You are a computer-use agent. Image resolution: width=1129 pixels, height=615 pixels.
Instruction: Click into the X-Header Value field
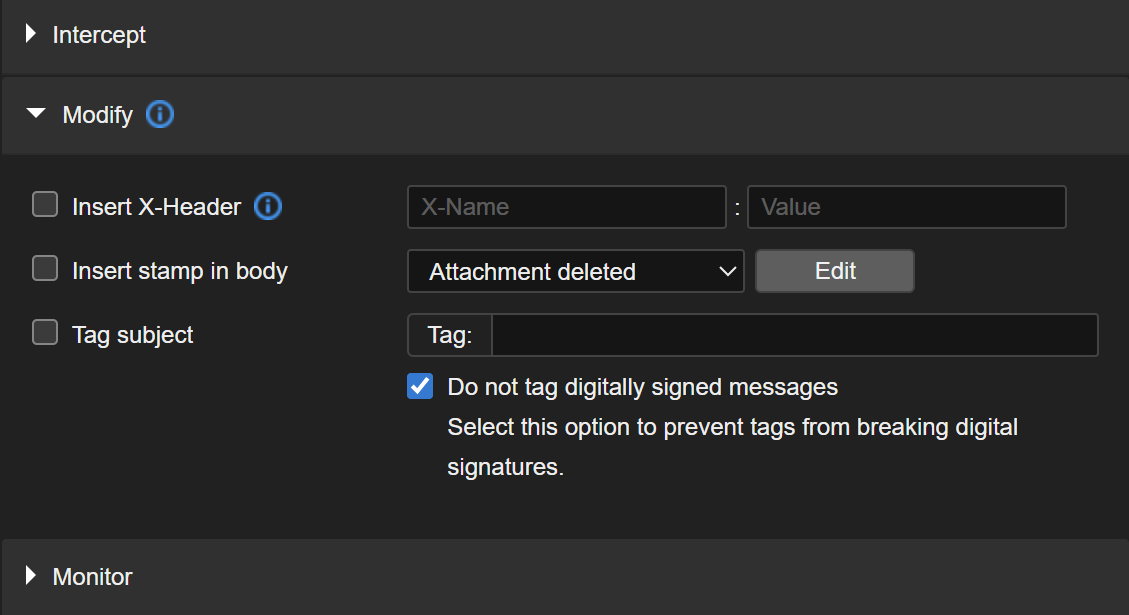coord(906,207)
